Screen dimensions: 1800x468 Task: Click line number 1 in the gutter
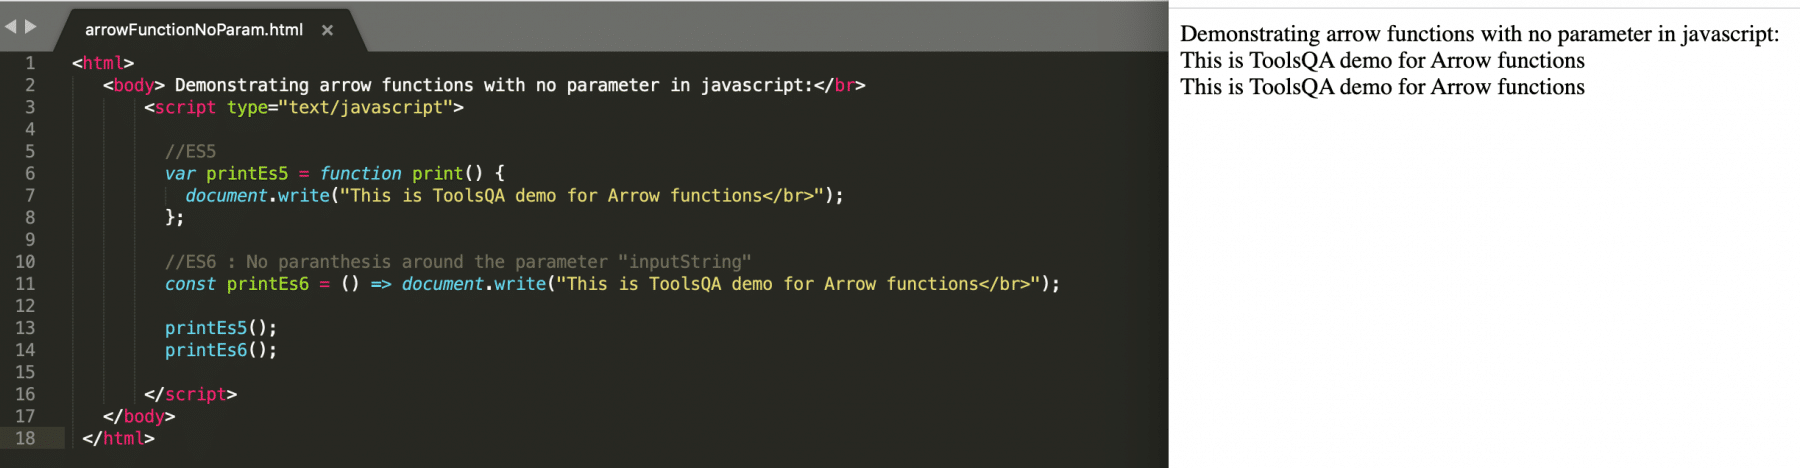click(30, 63)
